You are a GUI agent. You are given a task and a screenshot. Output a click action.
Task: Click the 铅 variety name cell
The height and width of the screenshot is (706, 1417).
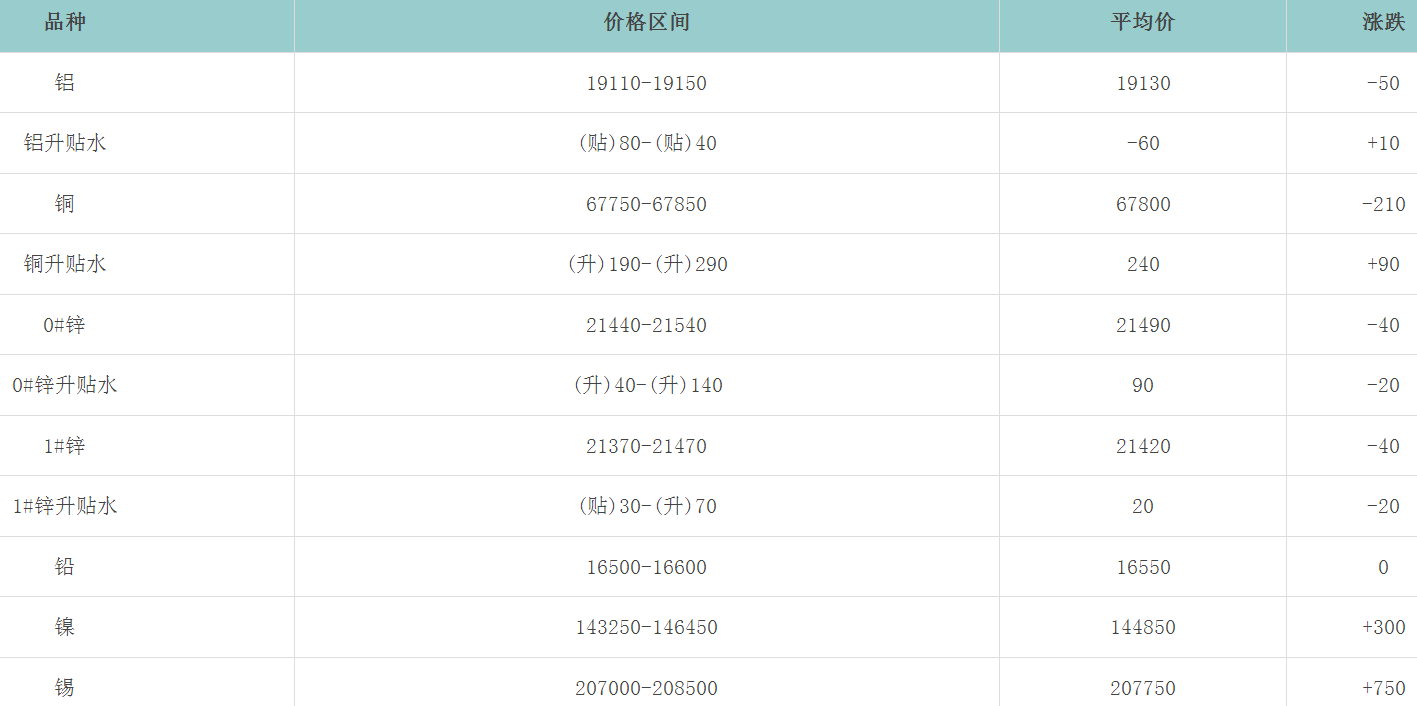65,567
